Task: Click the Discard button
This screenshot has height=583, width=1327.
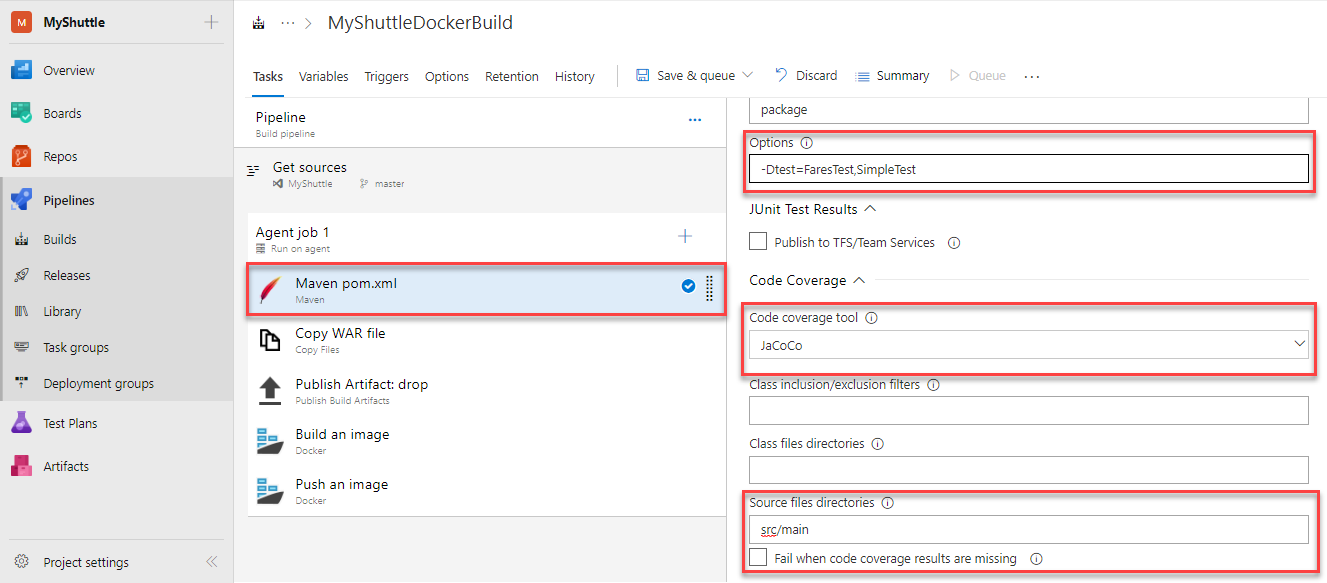Action: tap(806, 76)
